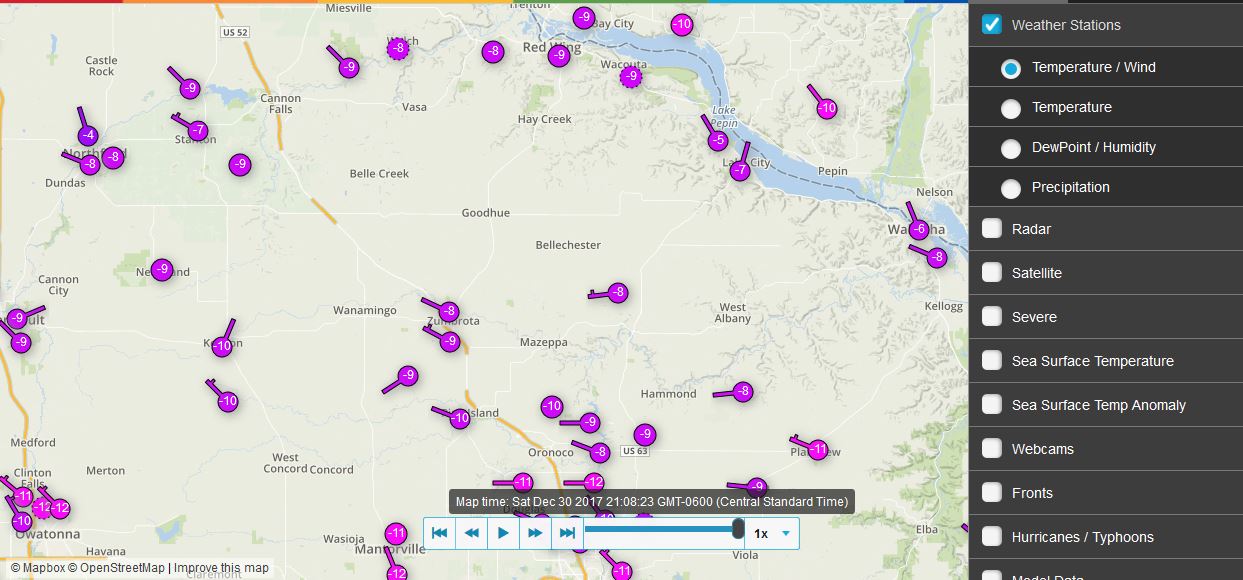The image size is (1243, 580).
Task: Enable the Radar layer checkbox
Action: 992,229
